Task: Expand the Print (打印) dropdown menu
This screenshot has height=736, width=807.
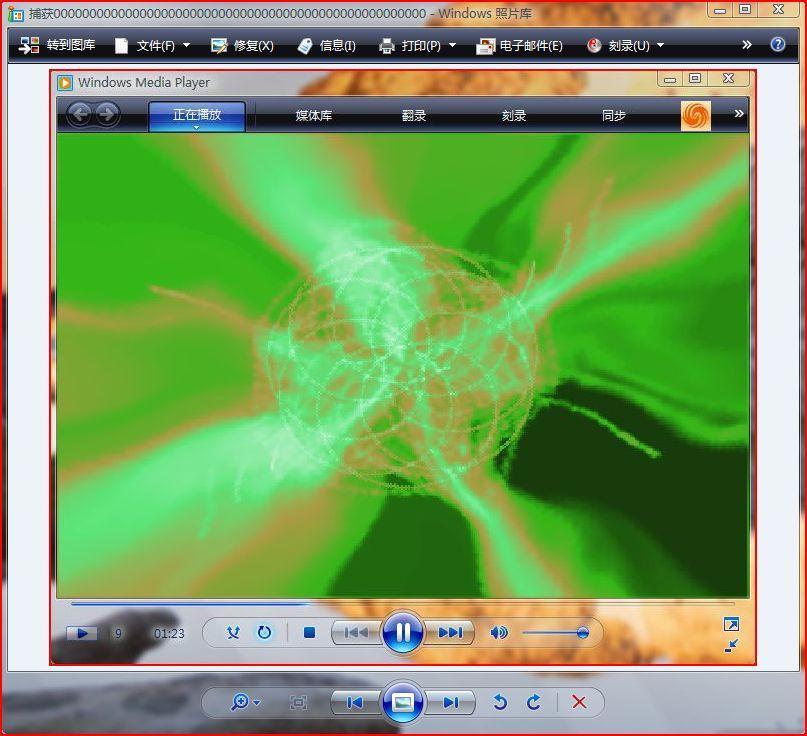Action: point(452,46)
